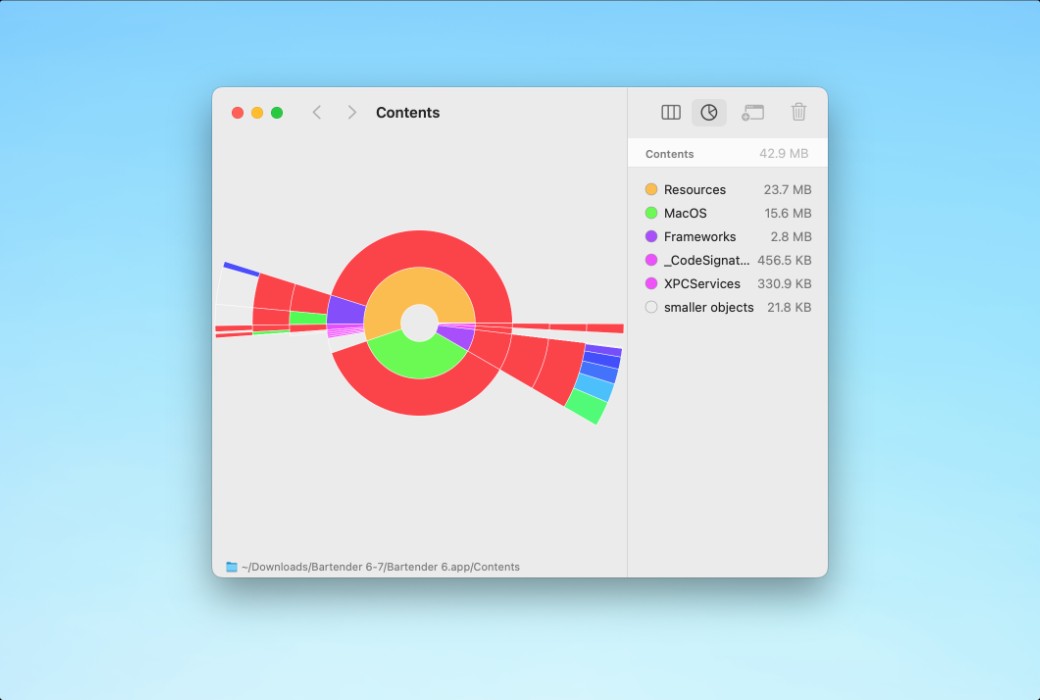1040x700 pixels.
Task: Click the green MacOS legend dot
Action: pyautogui.click(x=651, y=213)
